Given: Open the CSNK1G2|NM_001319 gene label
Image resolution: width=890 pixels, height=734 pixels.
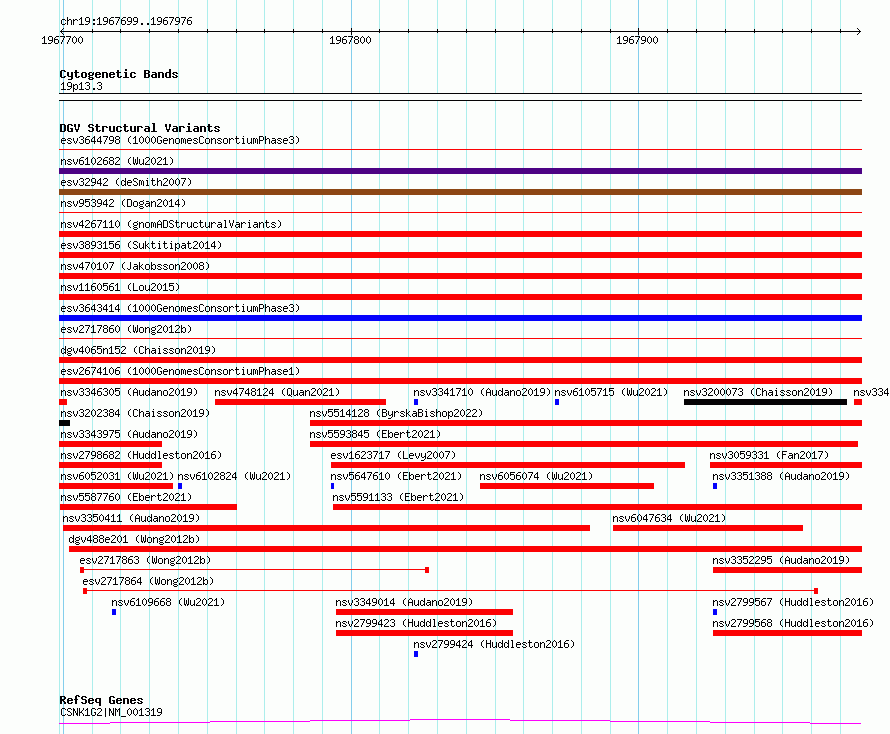Looking at the screenshot, I should coord(111,712).
